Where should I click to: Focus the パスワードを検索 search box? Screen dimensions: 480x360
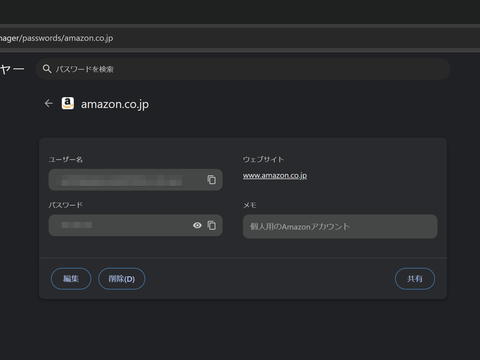(243, 69)
